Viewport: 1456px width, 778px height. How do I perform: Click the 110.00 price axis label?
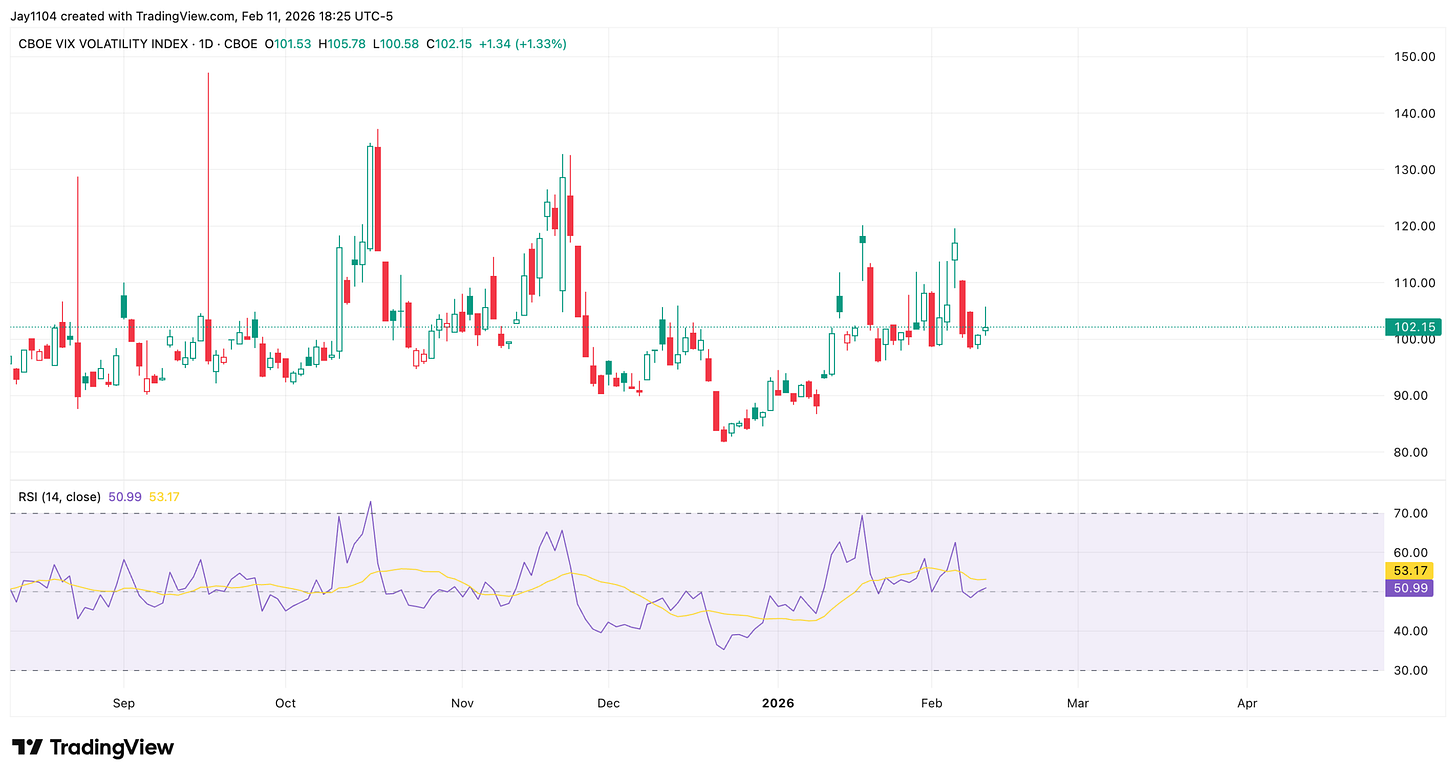pyautogui.click(x=1415, y=283)
